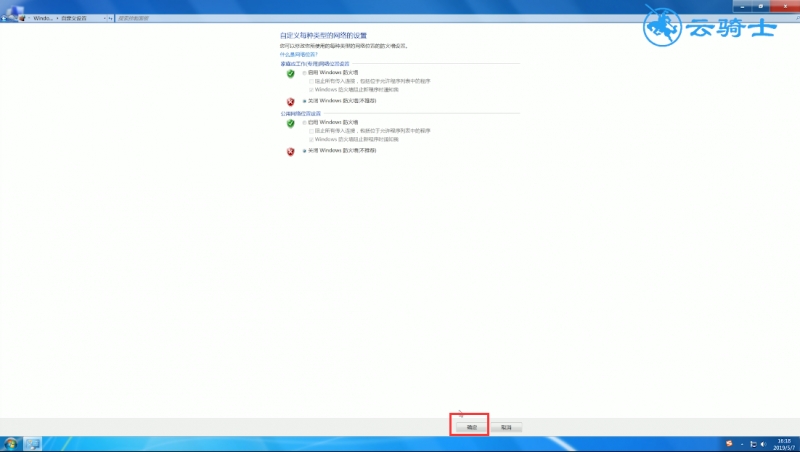
Task: Select 关闭 Windows 防火墙 under home/work network
Action: (x=305, y=101)
